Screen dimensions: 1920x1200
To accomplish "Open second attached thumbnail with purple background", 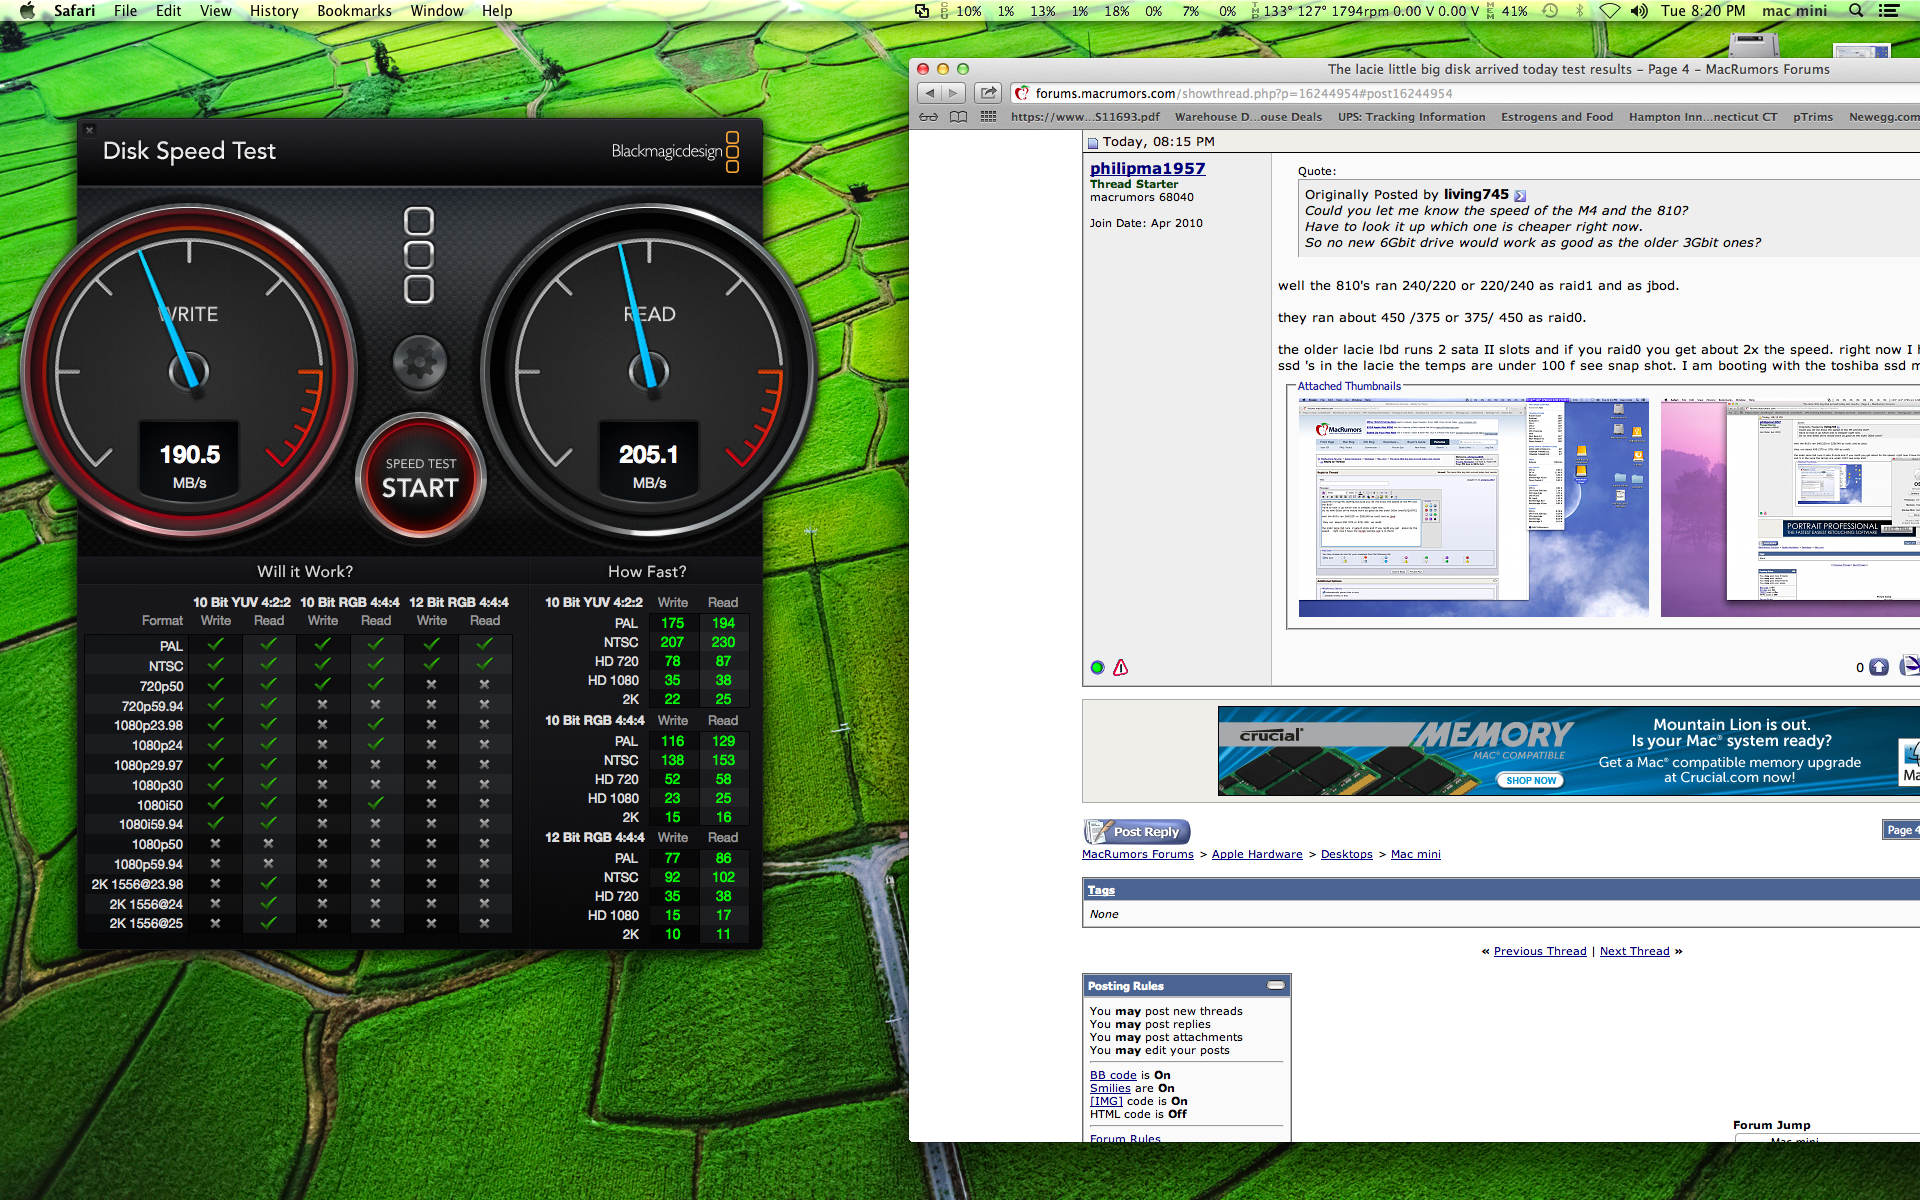I will (1790, 507).
